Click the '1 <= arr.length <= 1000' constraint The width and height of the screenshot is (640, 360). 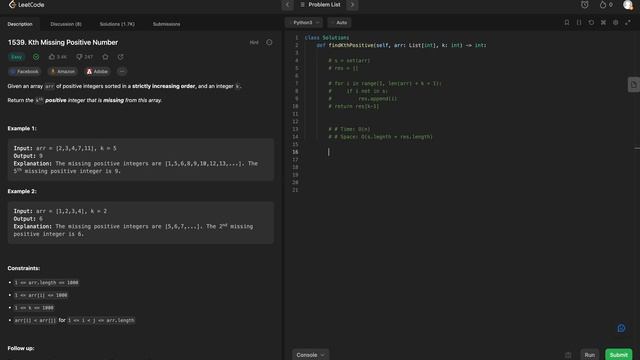pyautogui.click(x=46, y=282)
